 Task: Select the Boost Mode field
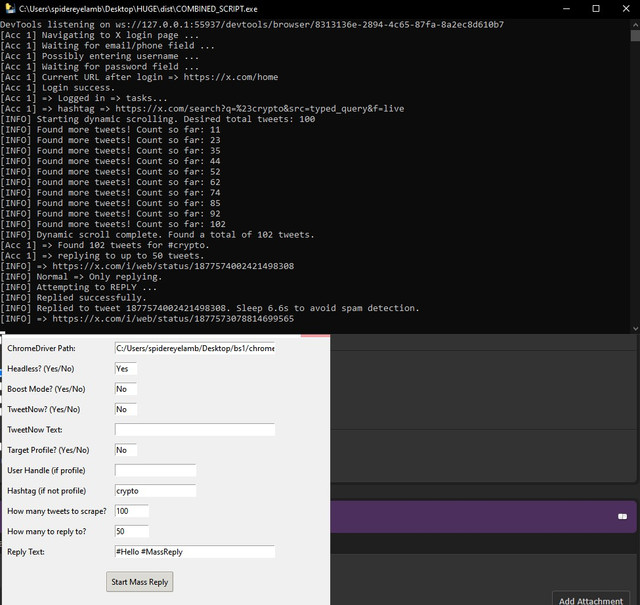pos(126,389)
